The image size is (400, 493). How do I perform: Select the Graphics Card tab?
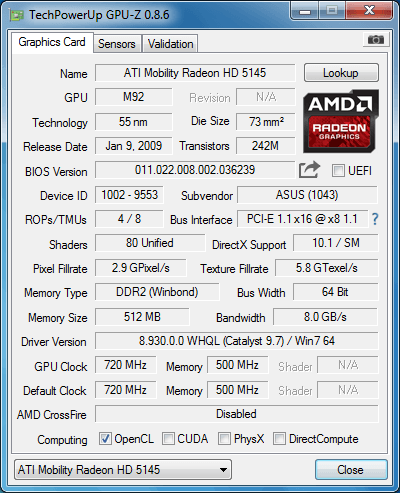(52, 42)
